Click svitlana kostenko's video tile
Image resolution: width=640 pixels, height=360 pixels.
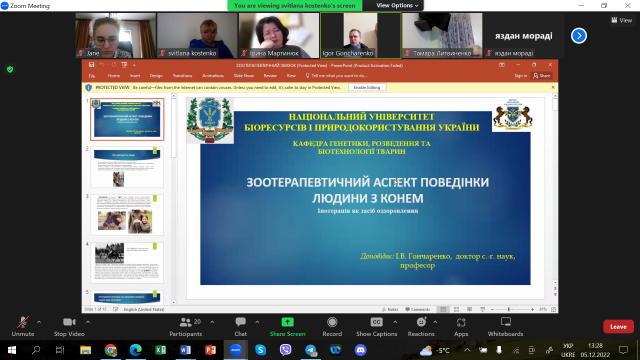(x=197, y=36)
